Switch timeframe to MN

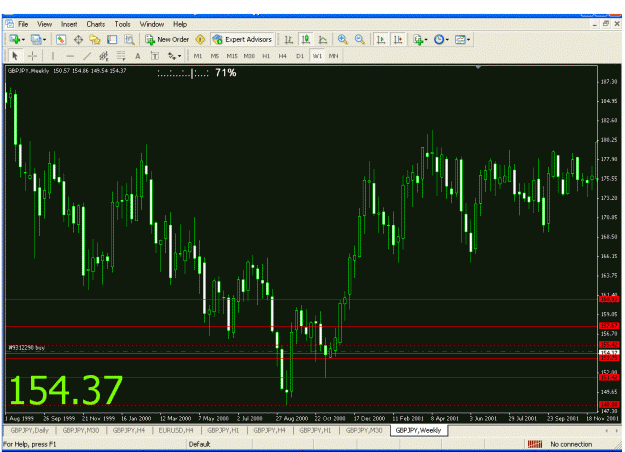point(334,56)
